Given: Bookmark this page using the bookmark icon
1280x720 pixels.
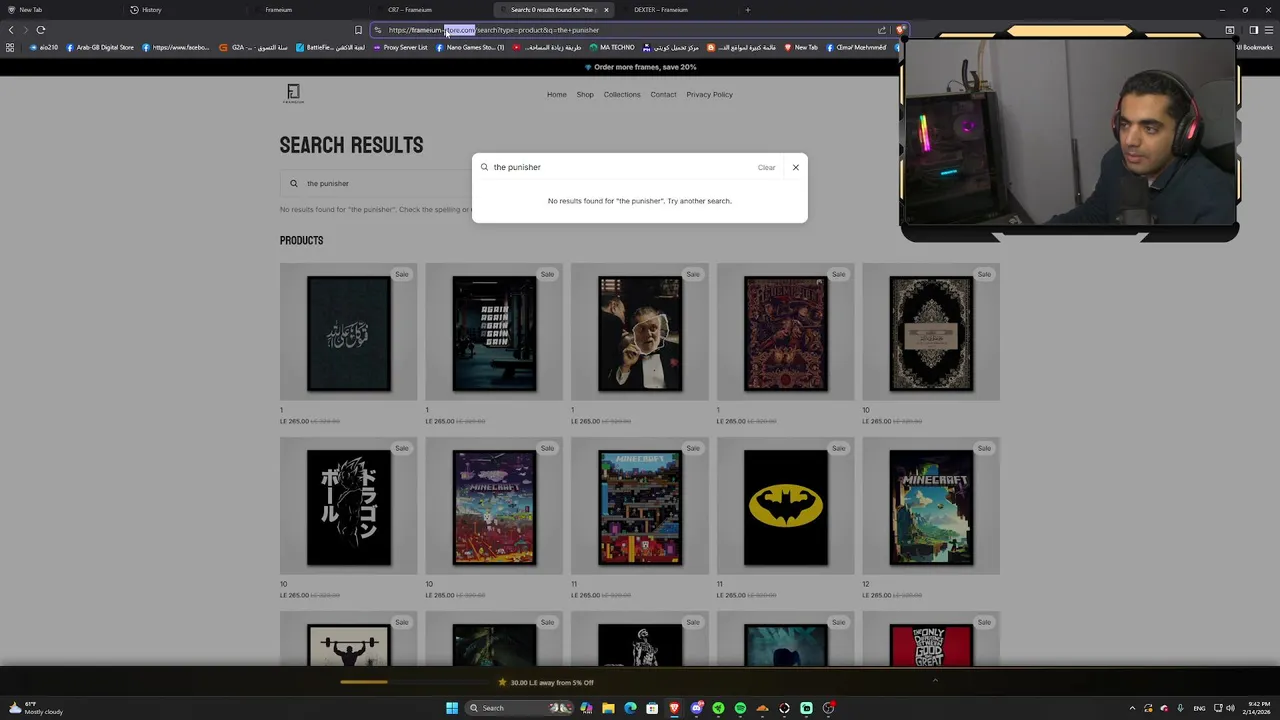Looking at the screenshot, I should click(358, 30).
